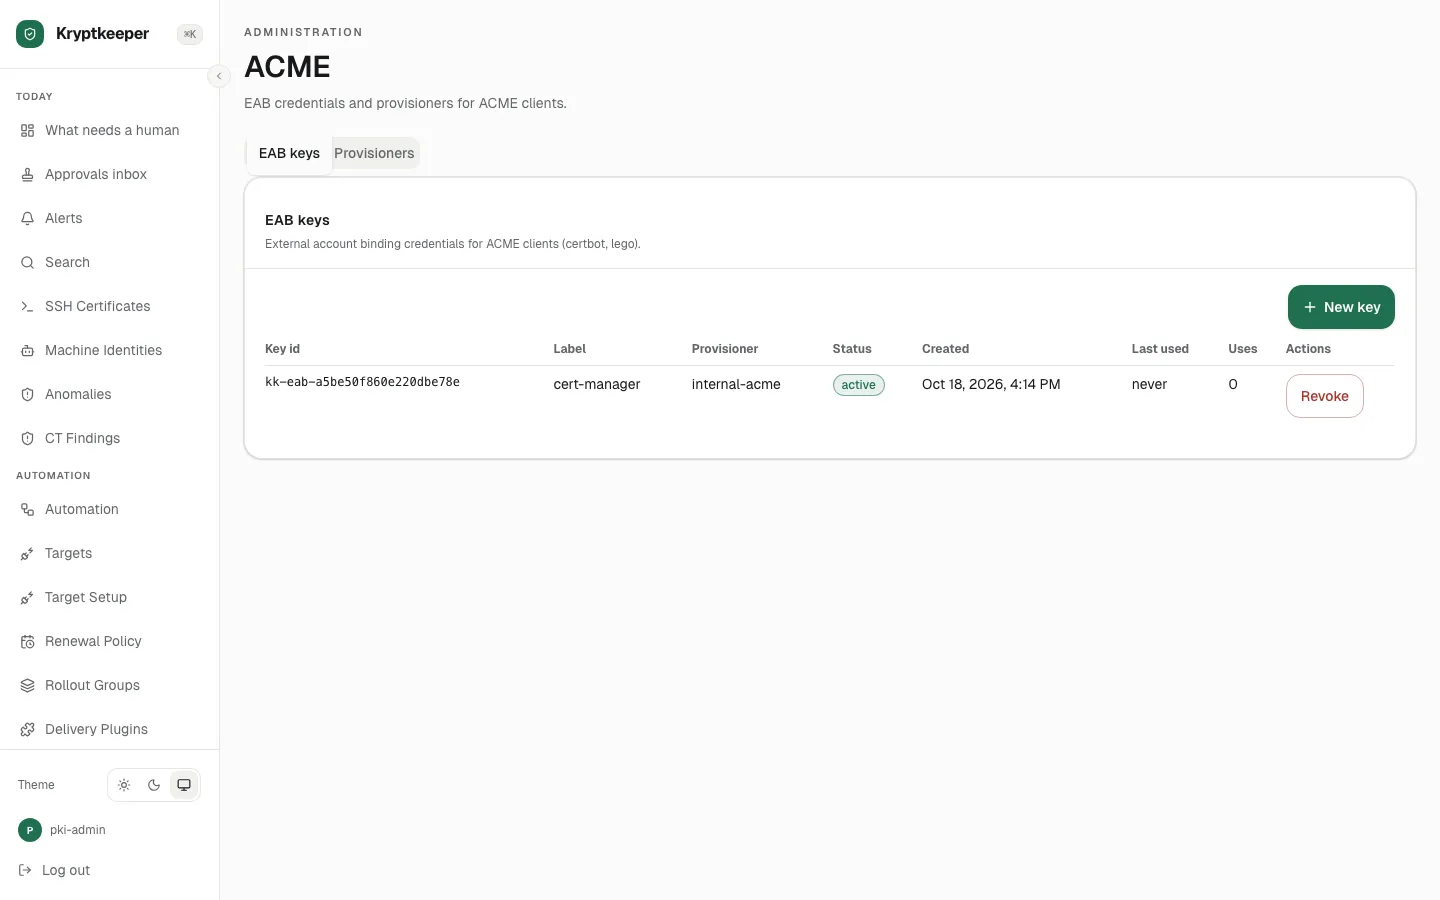Image resolution: width=1440 pixels, height=900 pixels.
Task: Click the internal-acme provisioner cell
Action: (736, 385)
